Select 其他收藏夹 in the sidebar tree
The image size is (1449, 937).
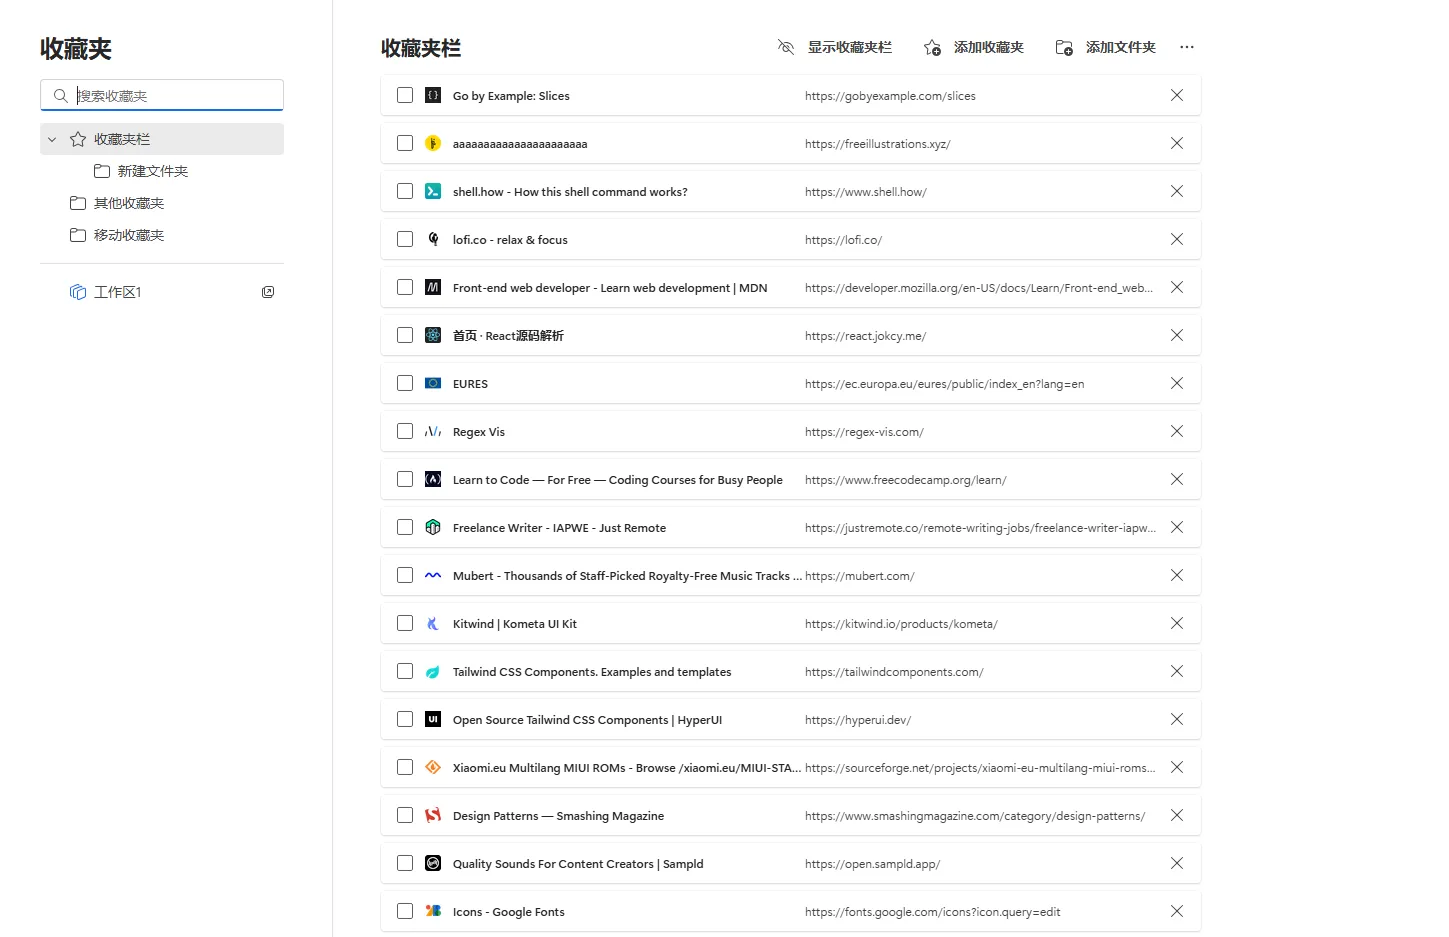(128, 203)
